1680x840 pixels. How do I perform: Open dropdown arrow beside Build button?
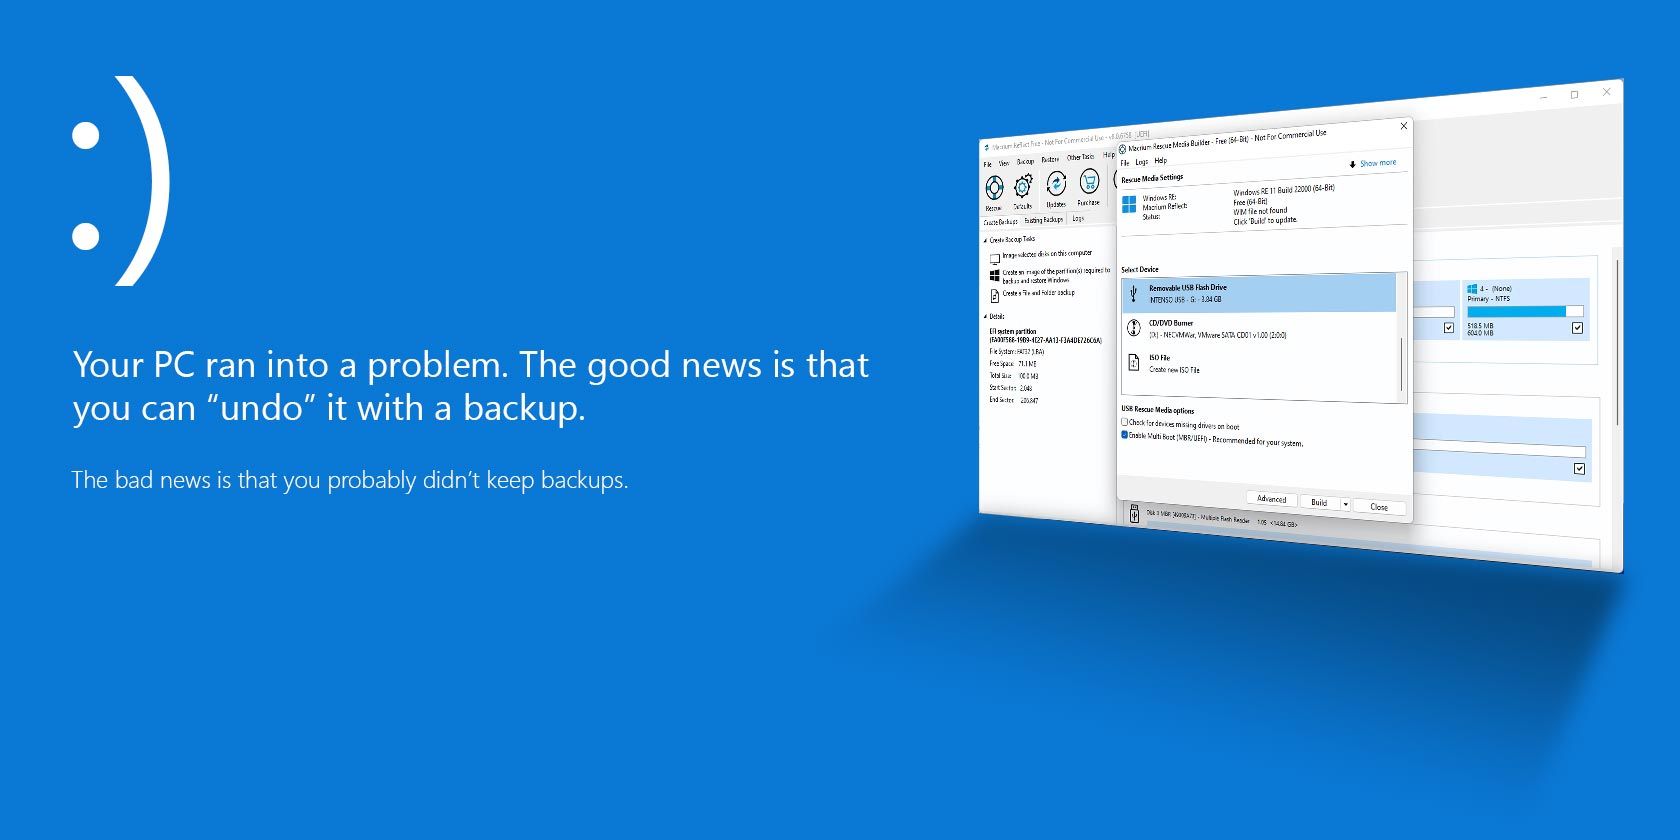click(1345, 504)
